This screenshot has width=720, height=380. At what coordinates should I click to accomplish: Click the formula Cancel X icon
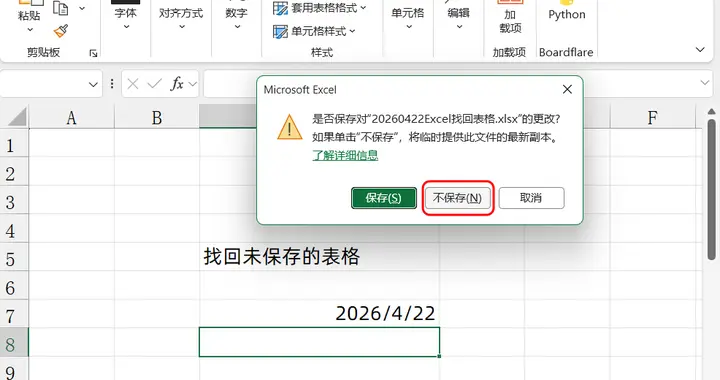(x=133, y=84)
